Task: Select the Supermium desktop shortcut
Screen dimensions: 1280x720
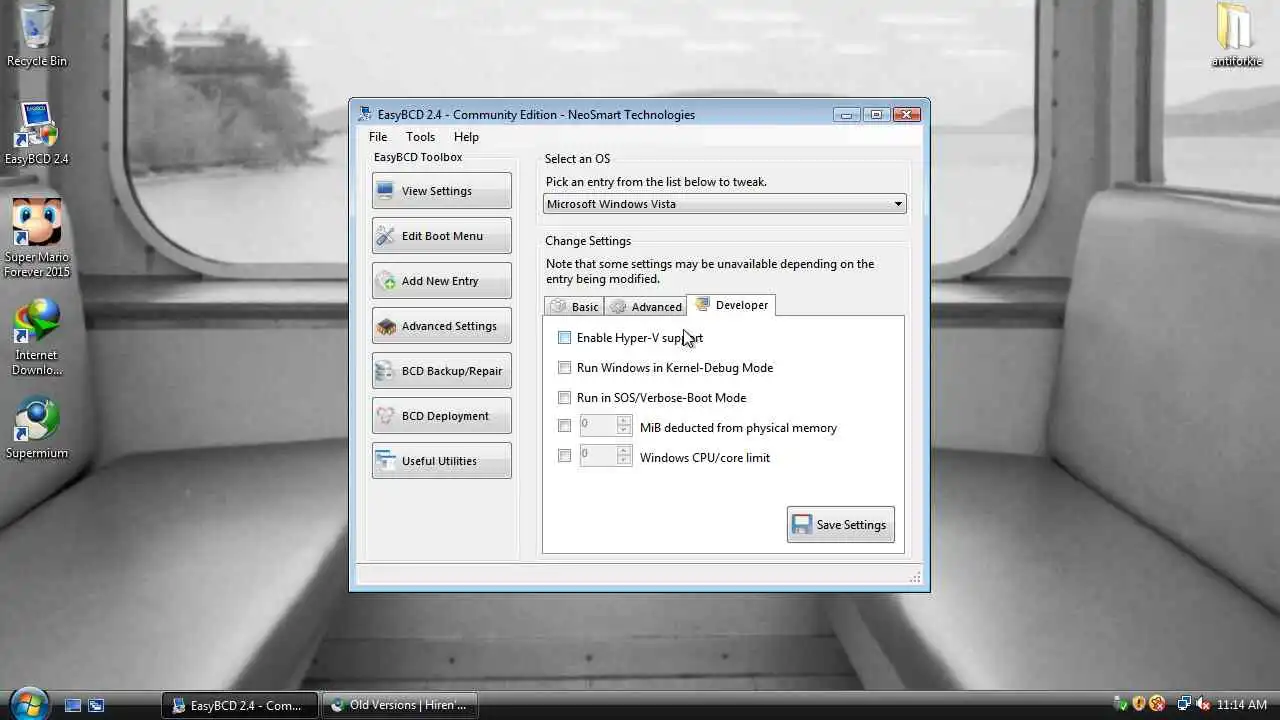Action: coord(37,429)
